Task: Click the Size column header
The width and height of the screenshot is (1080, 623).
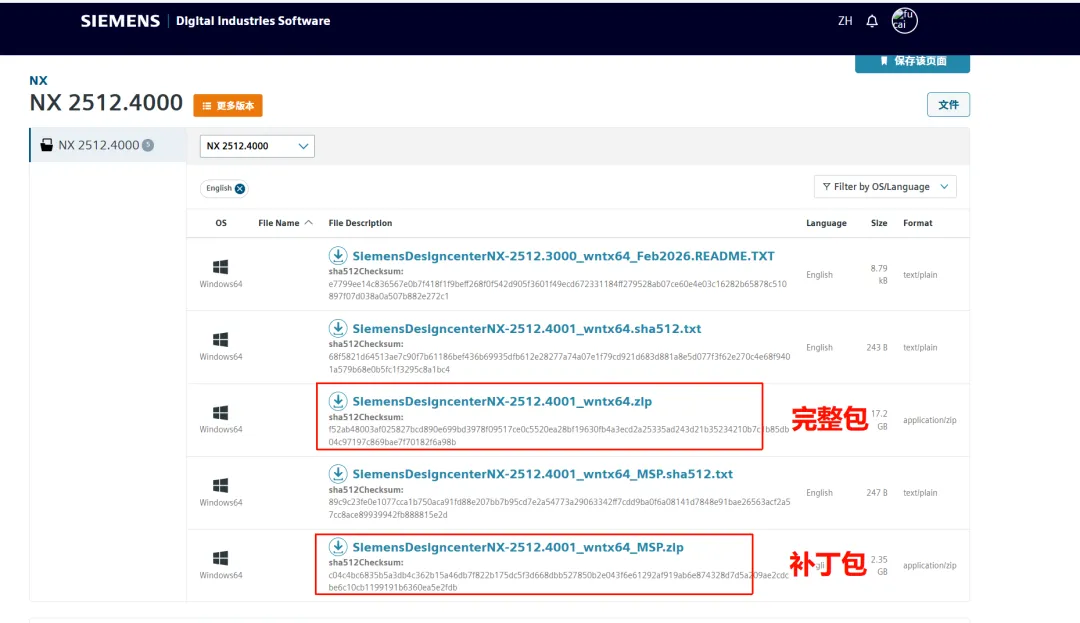Action: [879, 223]
